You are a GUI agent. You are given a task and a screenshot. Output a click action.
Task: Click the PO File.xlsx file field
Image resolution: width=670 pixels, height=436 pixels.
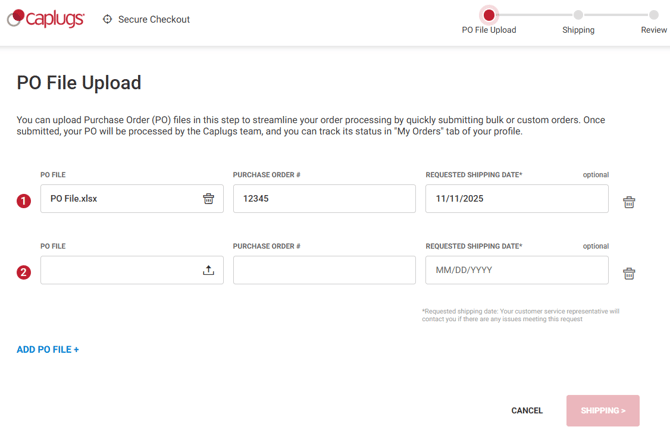120,199
